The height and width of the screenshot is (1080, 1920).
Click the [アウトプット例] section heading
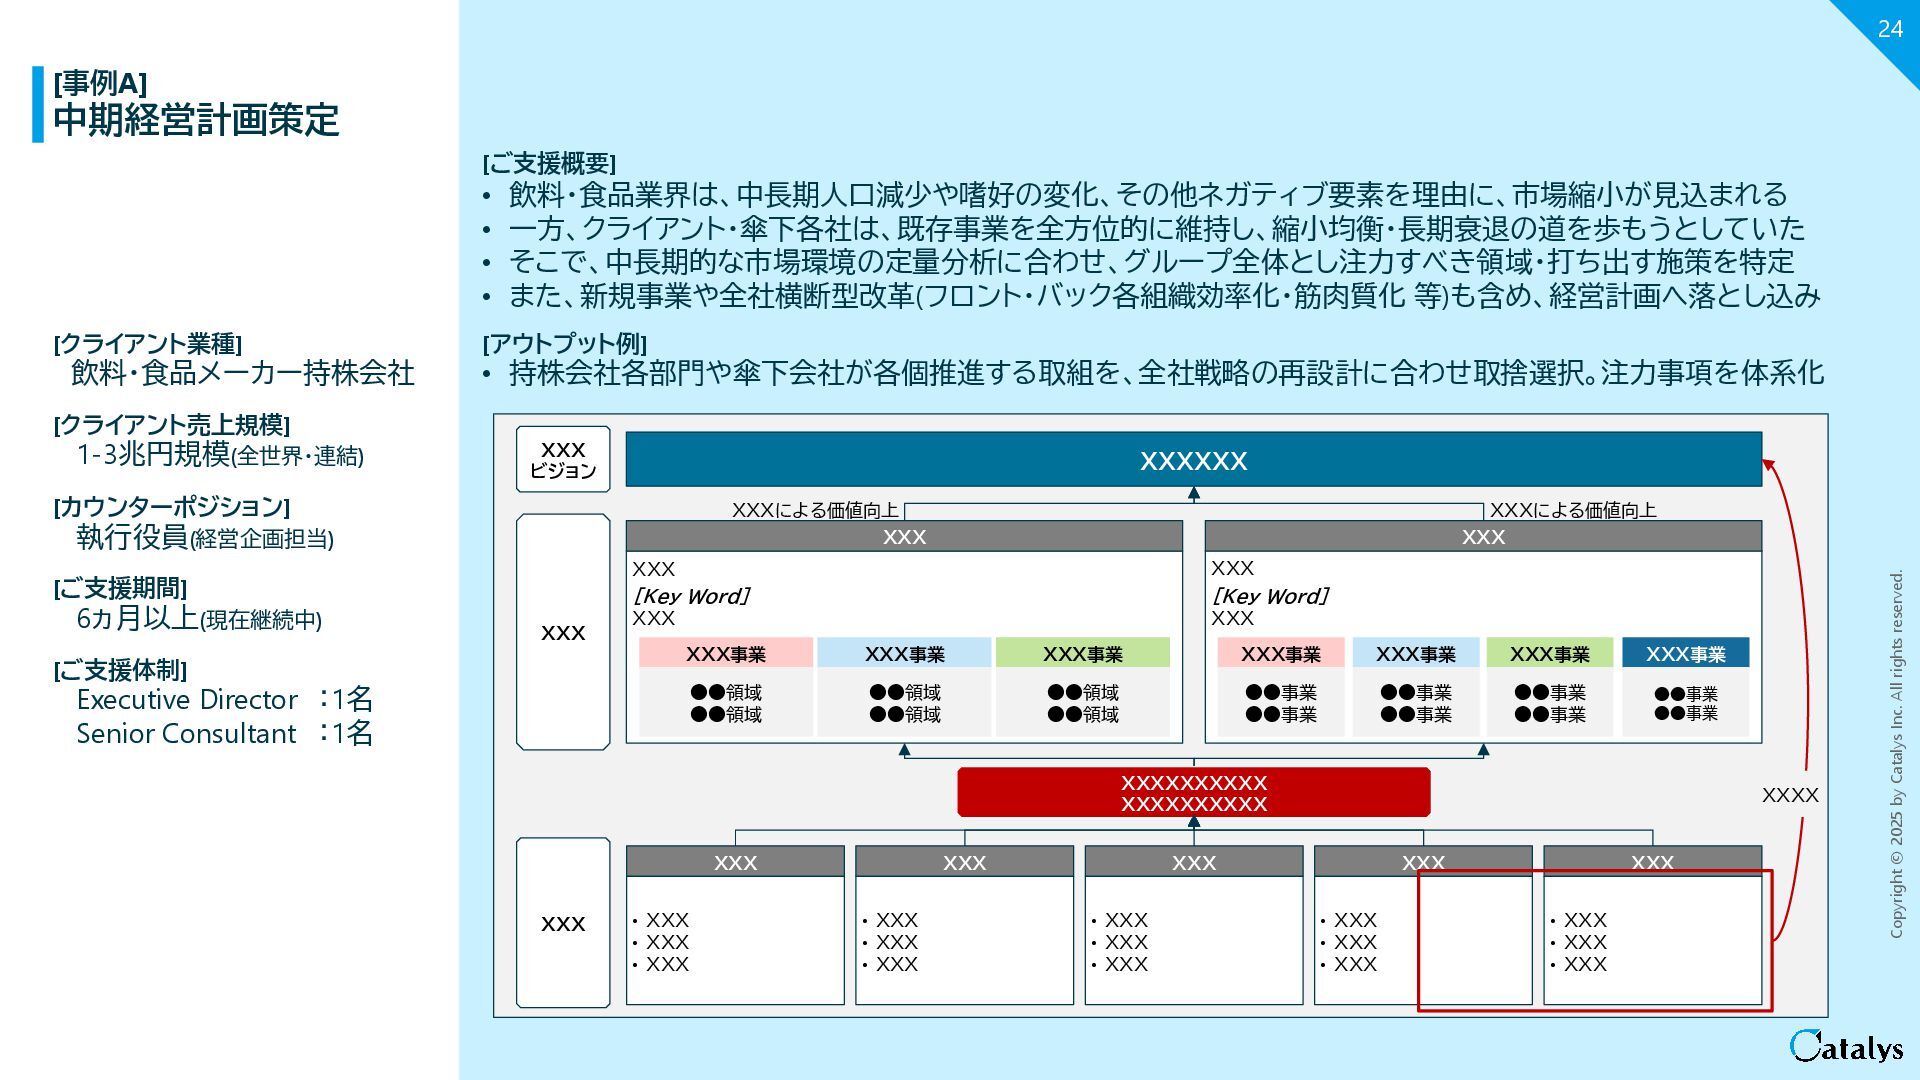565,344
